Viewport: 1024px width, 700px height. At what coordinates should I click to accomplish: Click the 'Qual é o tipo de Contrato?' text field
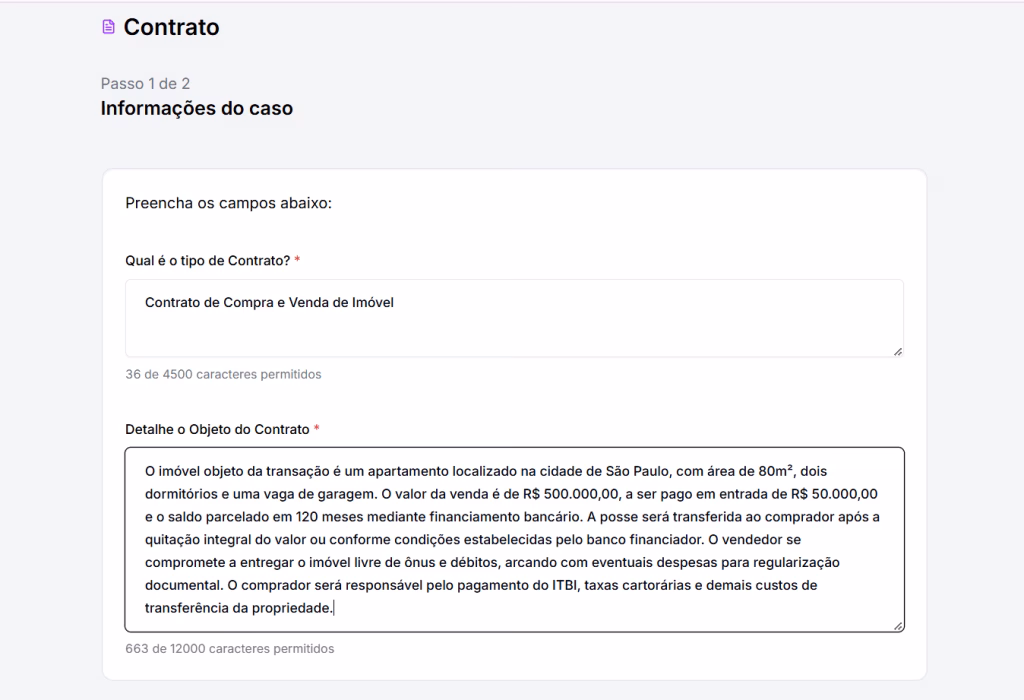click(x=515, y=318)
